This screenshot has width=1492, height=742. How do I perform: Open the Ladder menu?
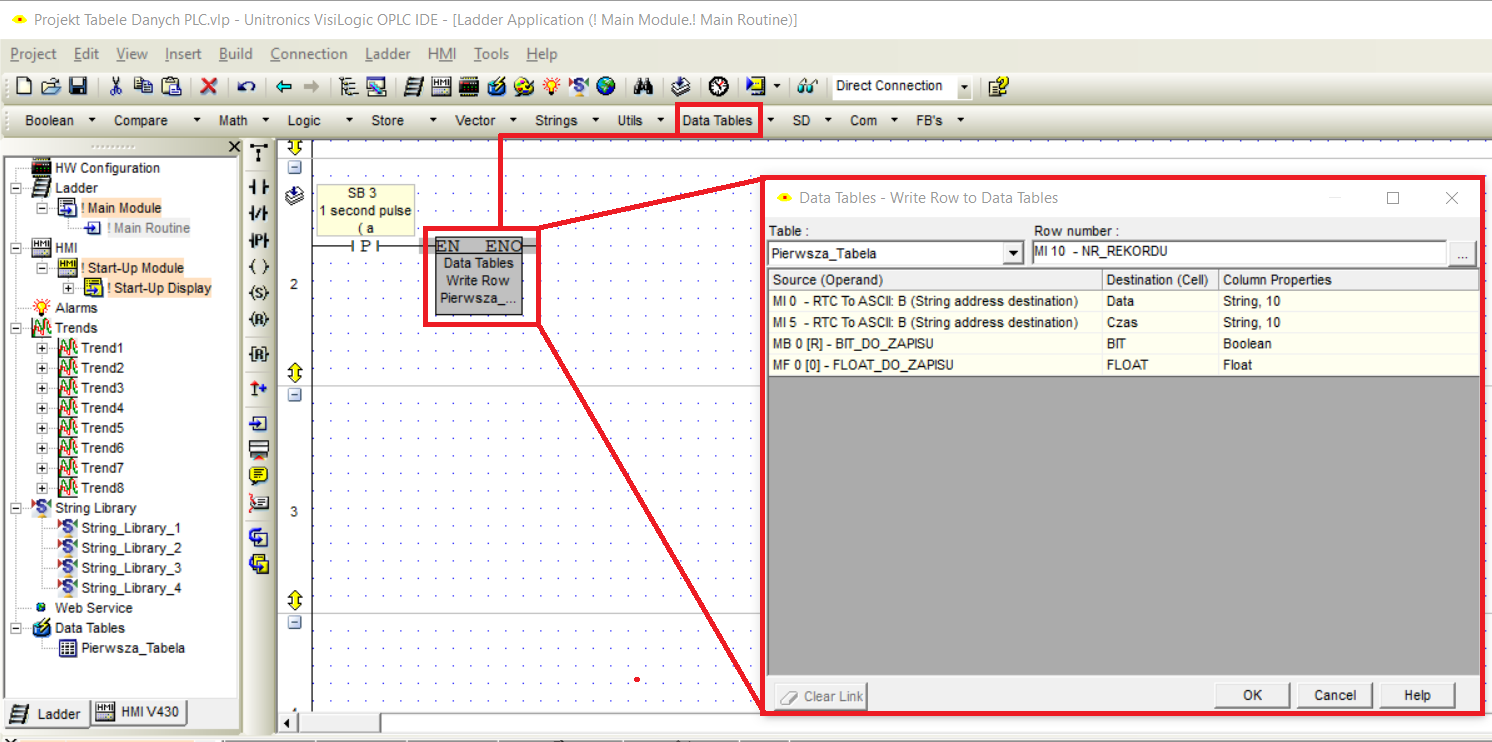click(x=387, y=54)
